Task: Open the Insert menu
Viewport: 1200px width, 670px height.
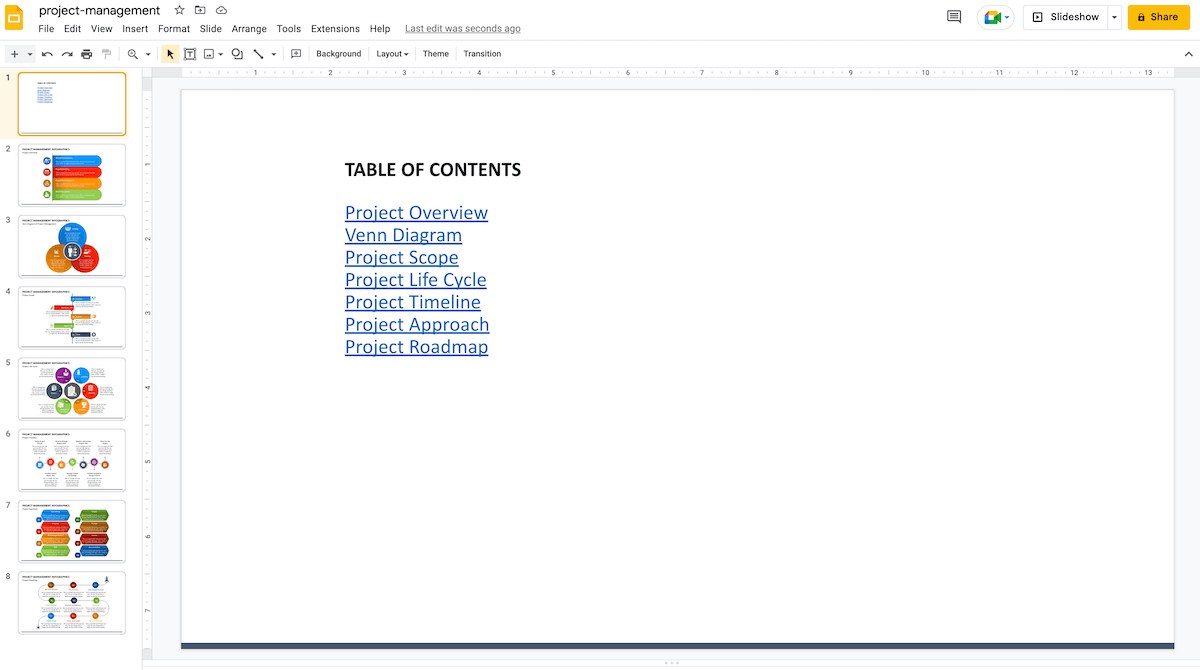Action: coord(135,29)
